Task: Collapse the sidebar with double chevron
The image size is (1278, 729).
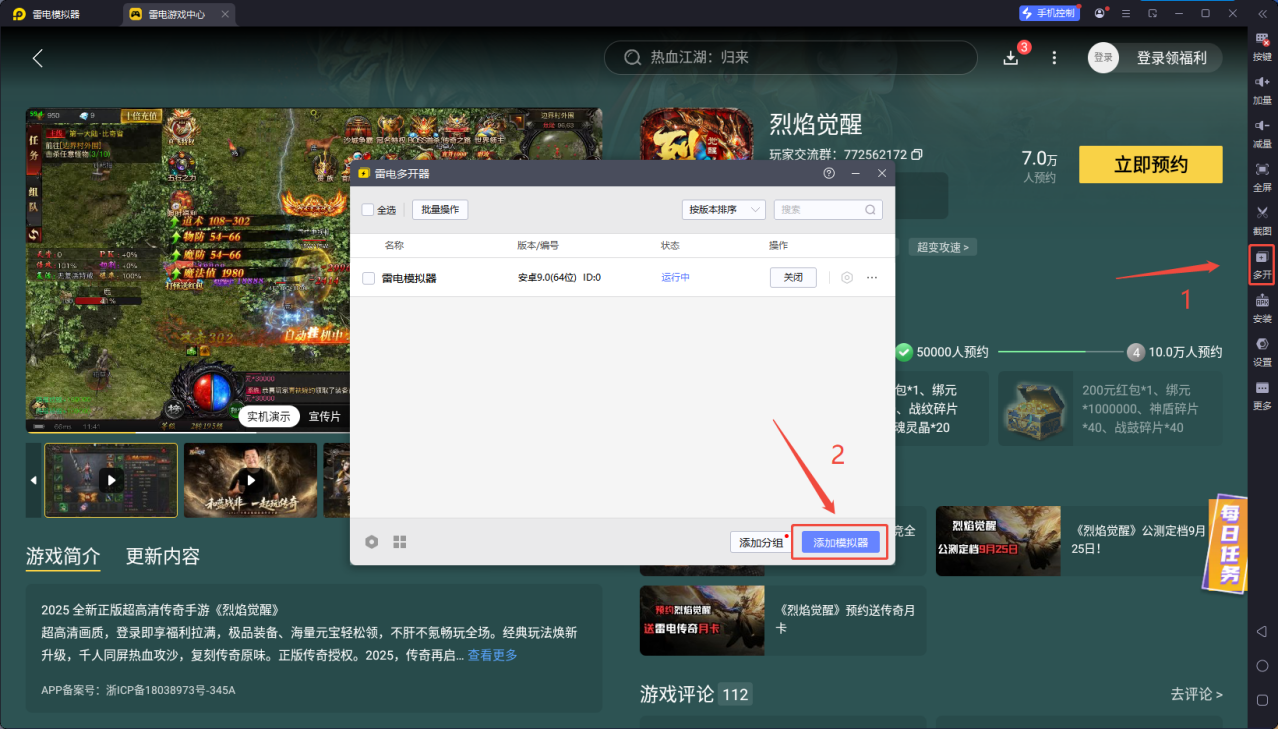Action: (1262, 13)
